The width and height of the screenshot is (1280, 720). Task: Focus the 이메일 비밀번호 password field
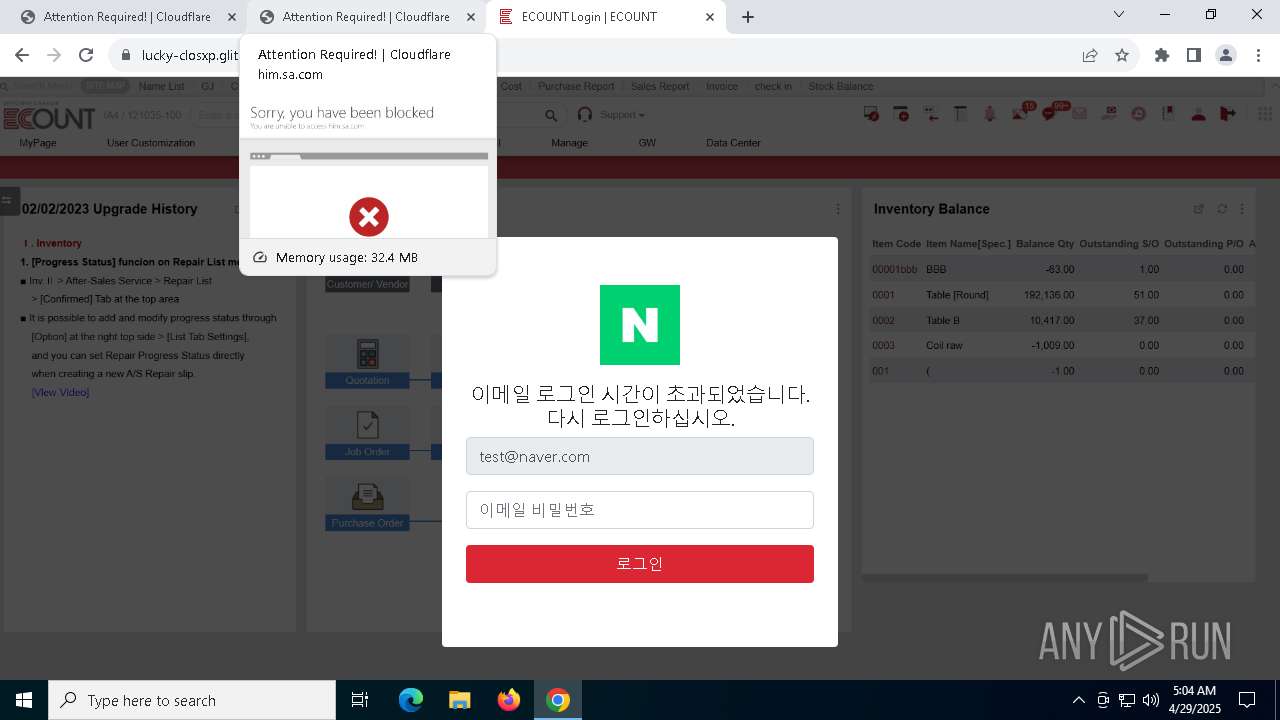pyautogui.click(x=640, y=510)
